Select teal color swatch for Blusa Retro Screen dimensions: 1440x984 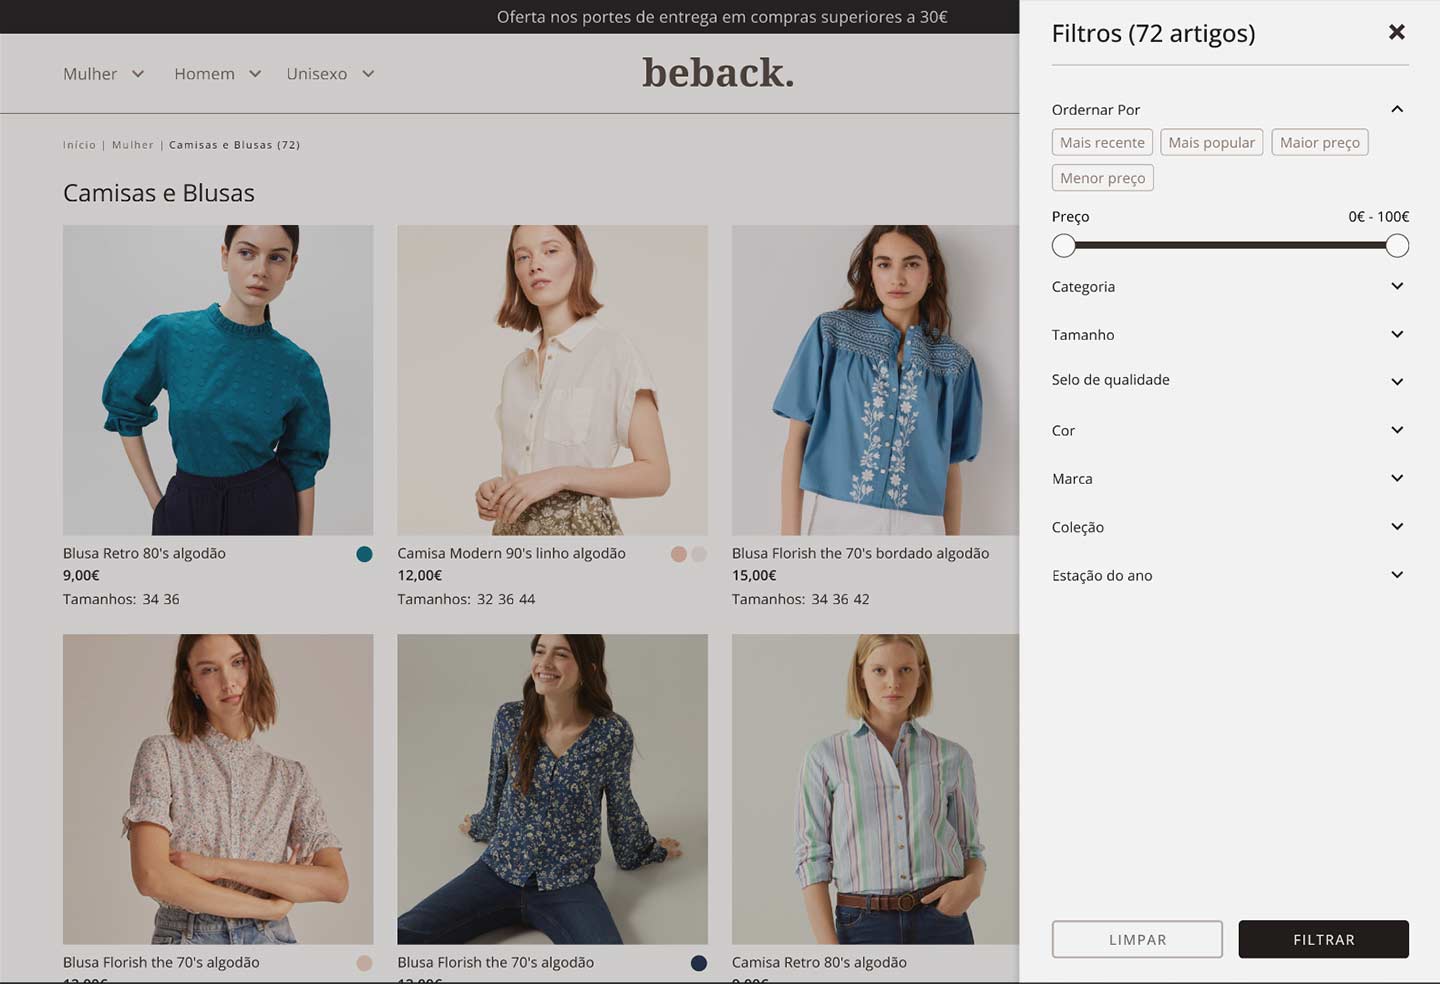tap(364, 554)
